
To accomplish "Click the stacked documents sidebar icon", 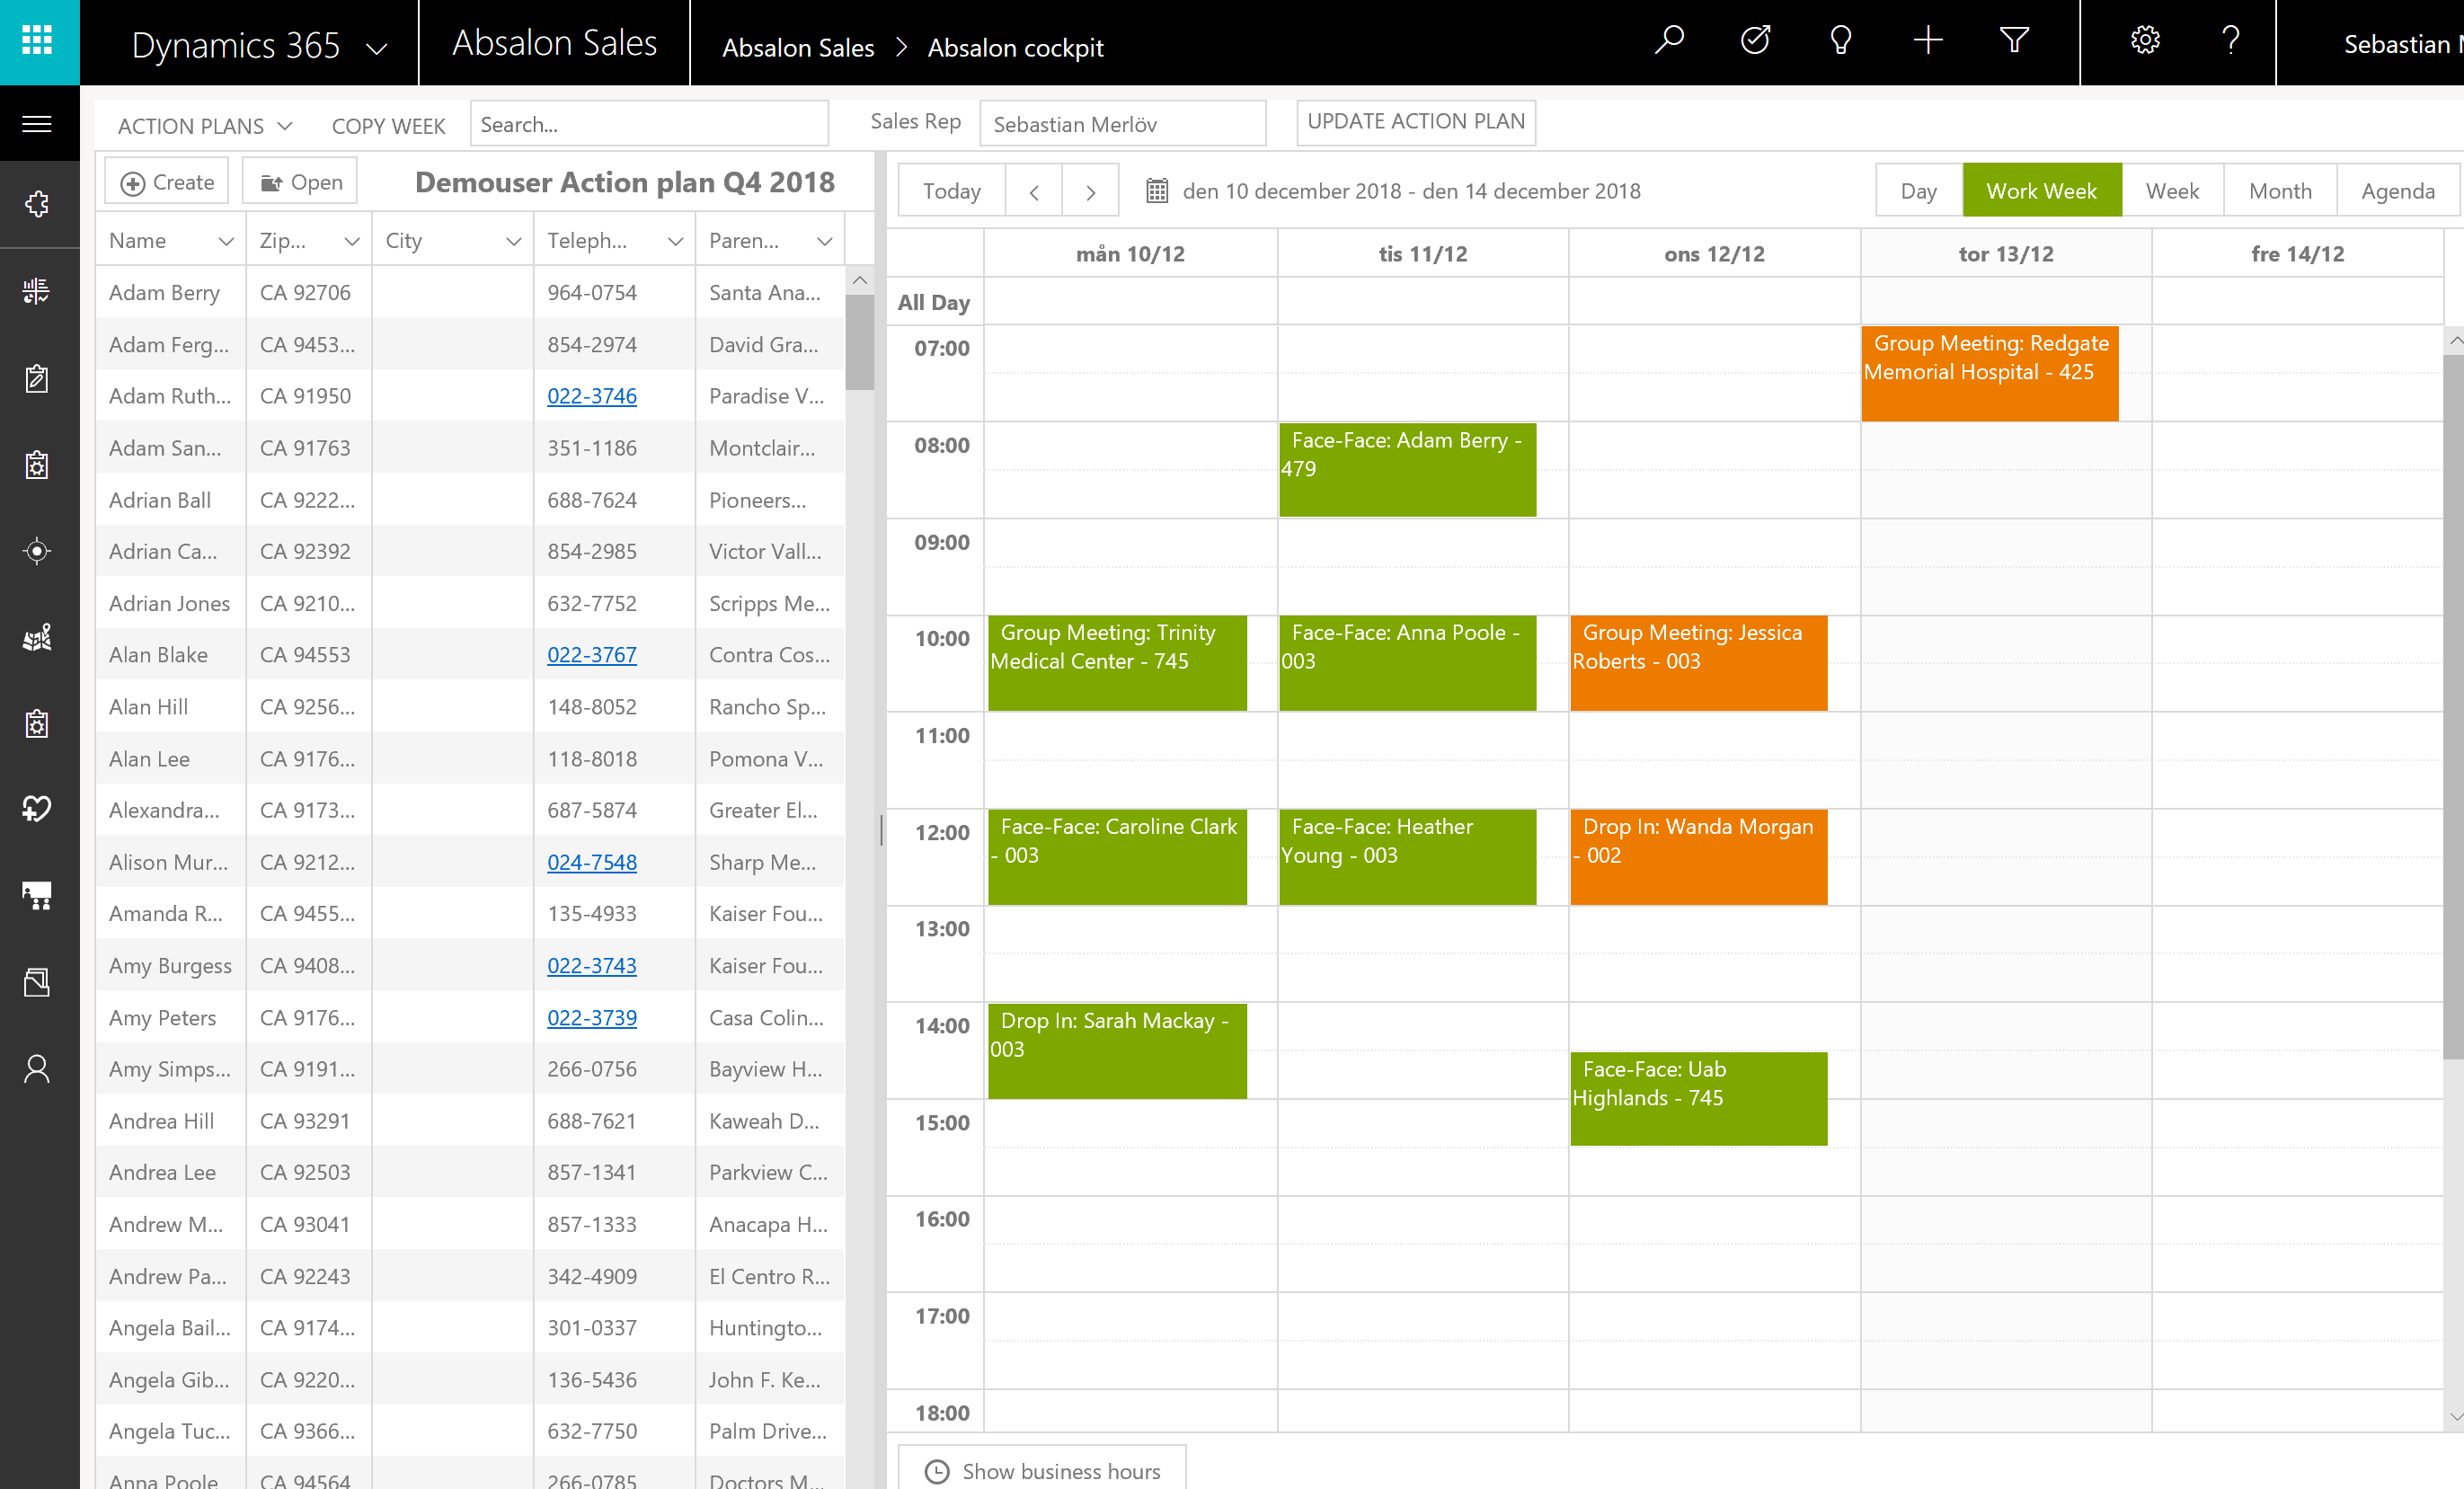I will pyautogui.click(x=38, y=982).
